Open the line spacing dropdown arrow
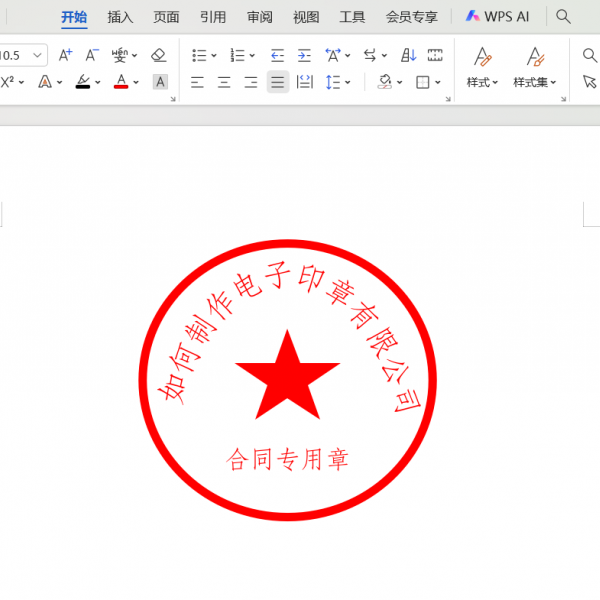This screenshot has width=600, height=600. pyautogui.click(x=347, y=82)
